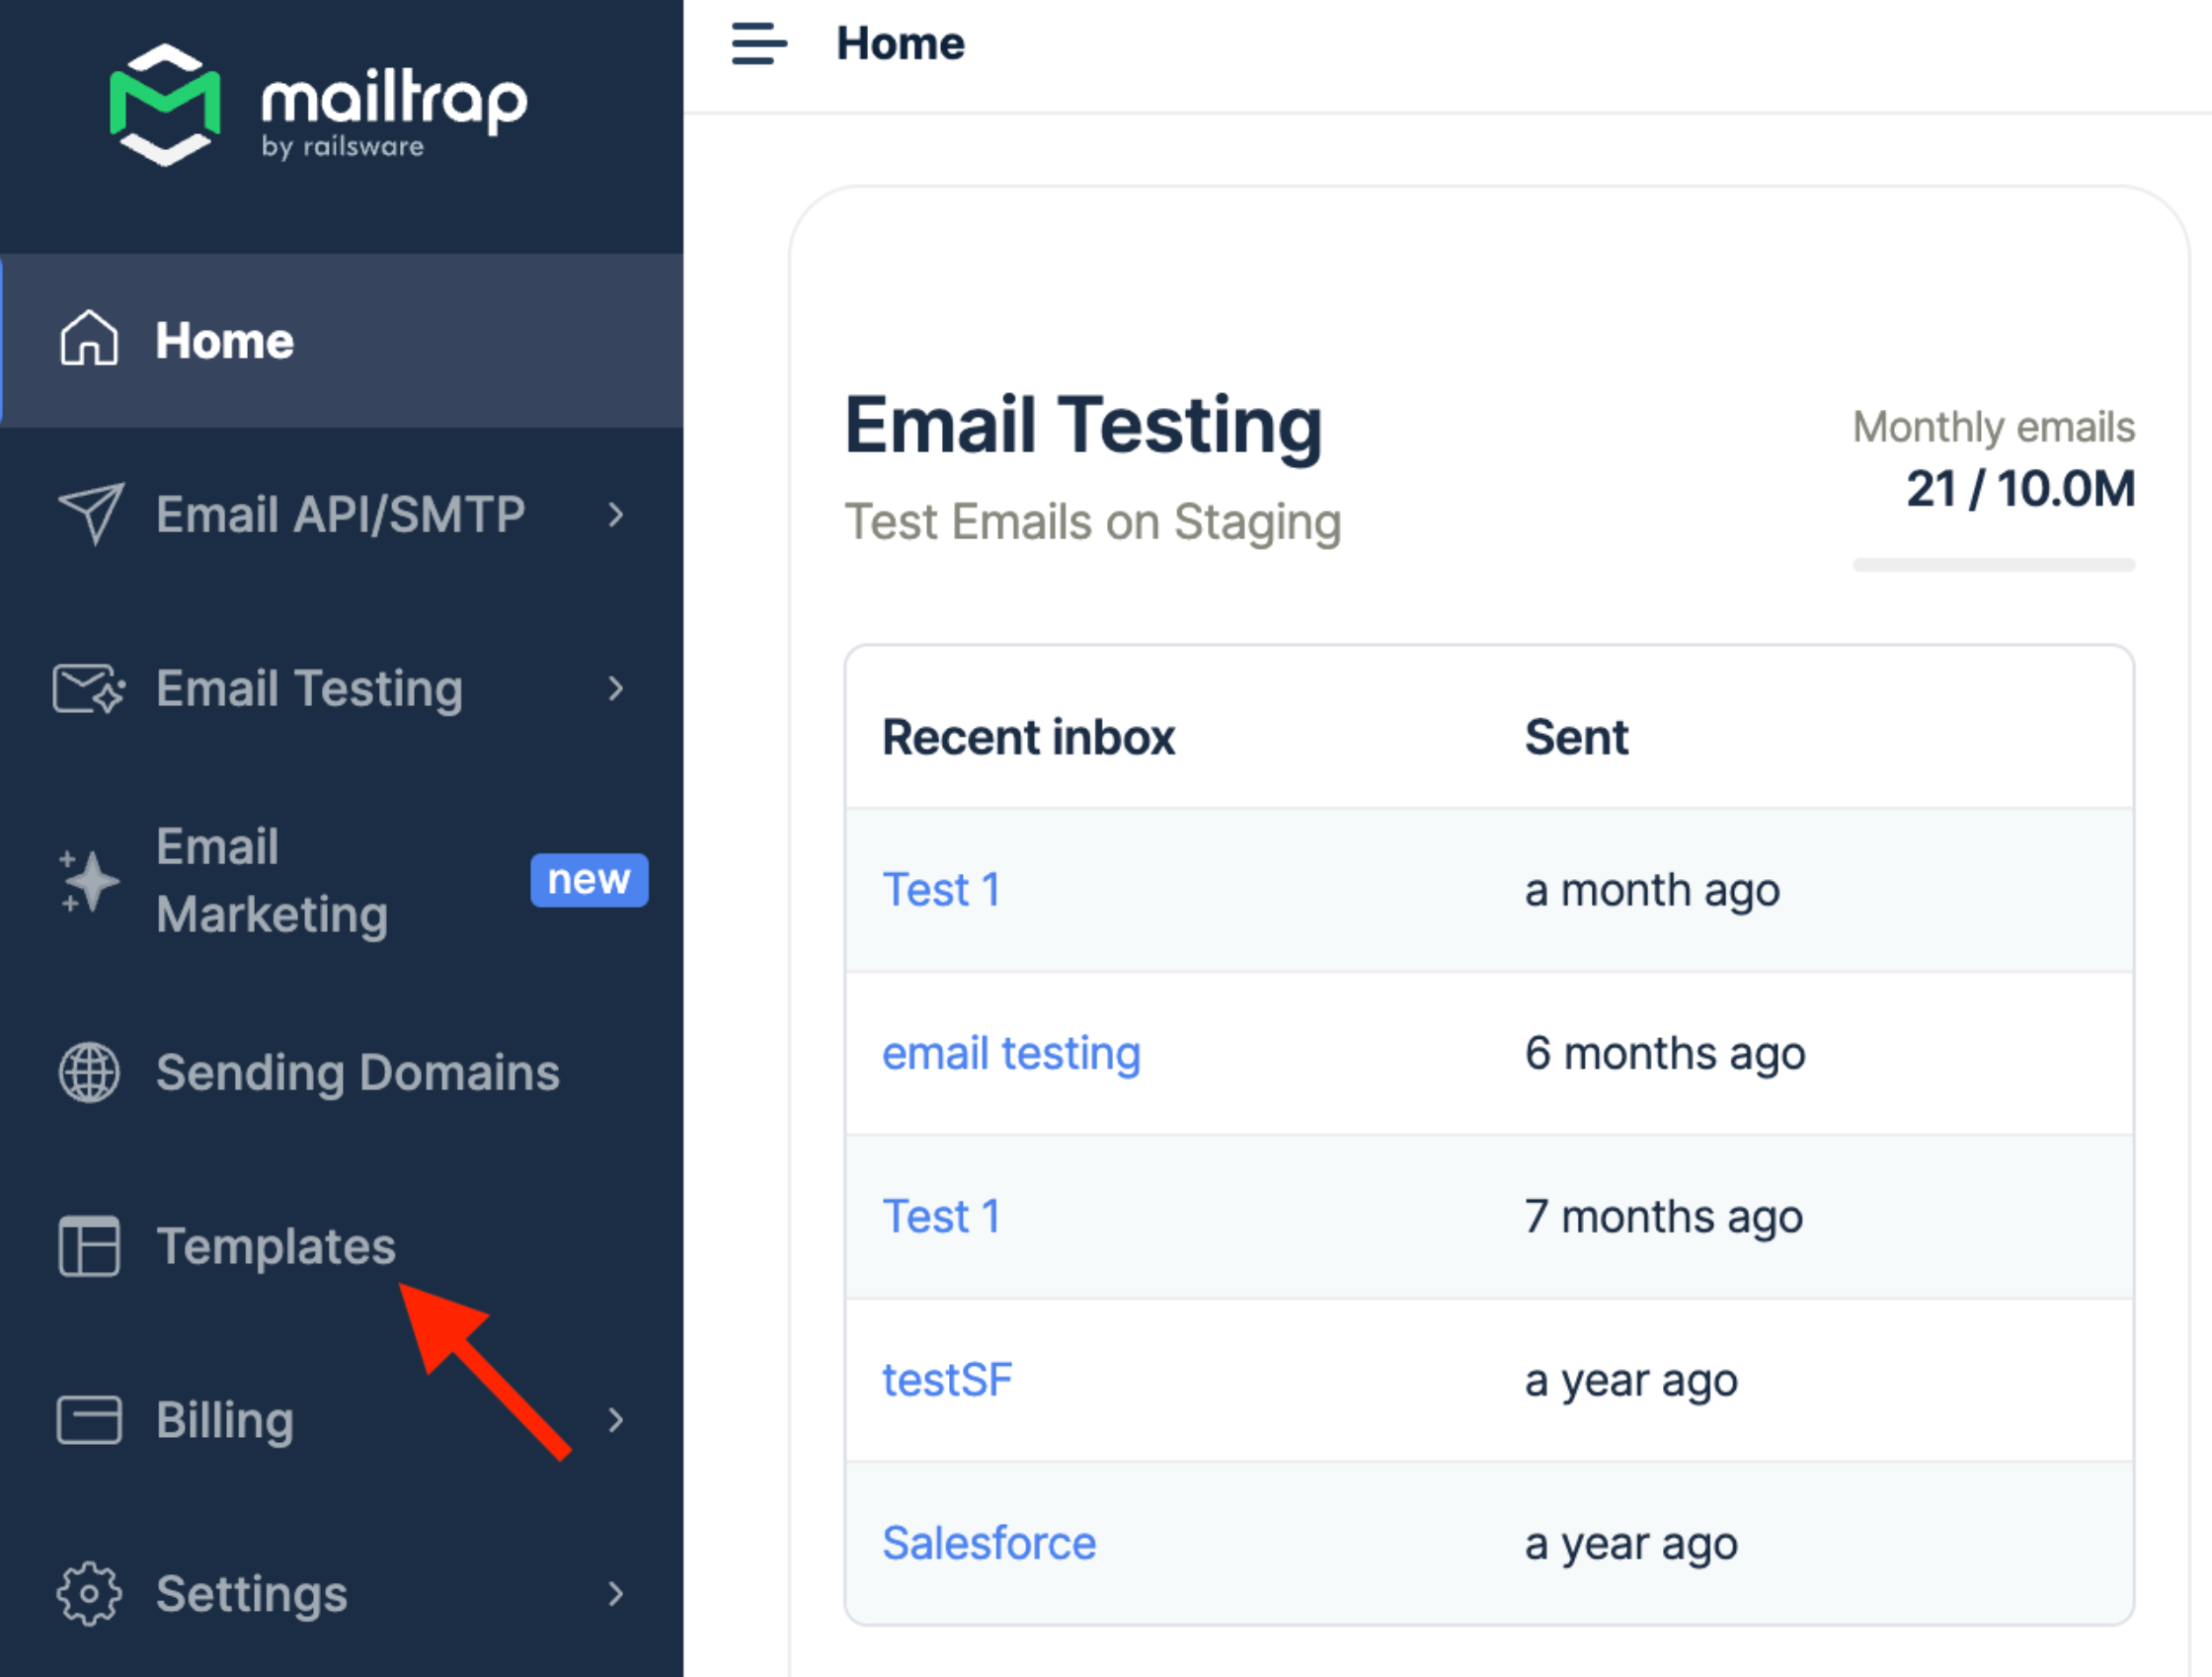Click the Billing card icon
2212x1677 pixels.
89,1420
